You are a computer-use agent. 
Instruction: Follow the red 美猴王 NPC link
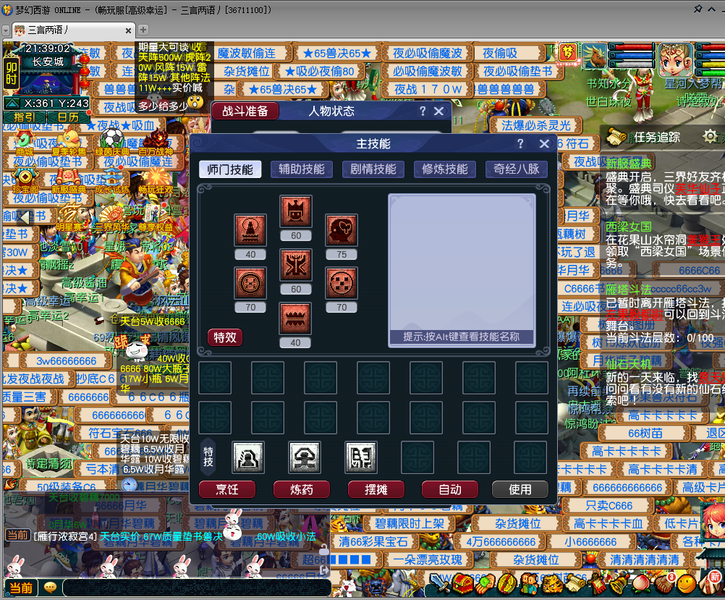tap(703, 239)
